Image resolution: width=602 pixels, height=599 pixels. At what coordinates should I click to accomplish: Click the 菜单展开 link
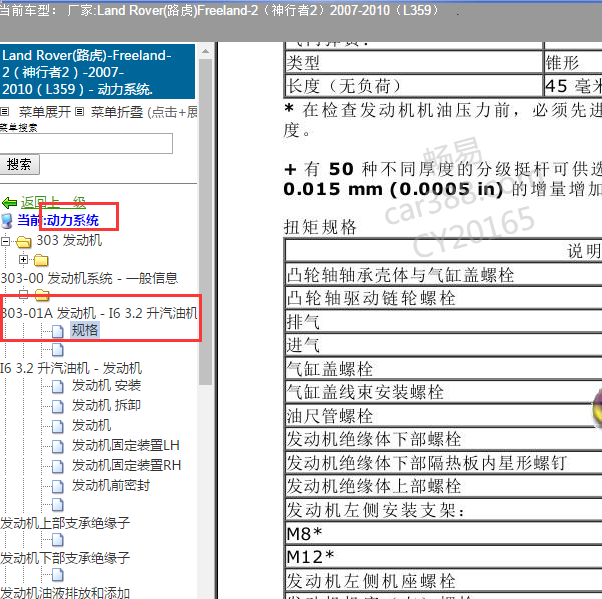tap(45, 112)
